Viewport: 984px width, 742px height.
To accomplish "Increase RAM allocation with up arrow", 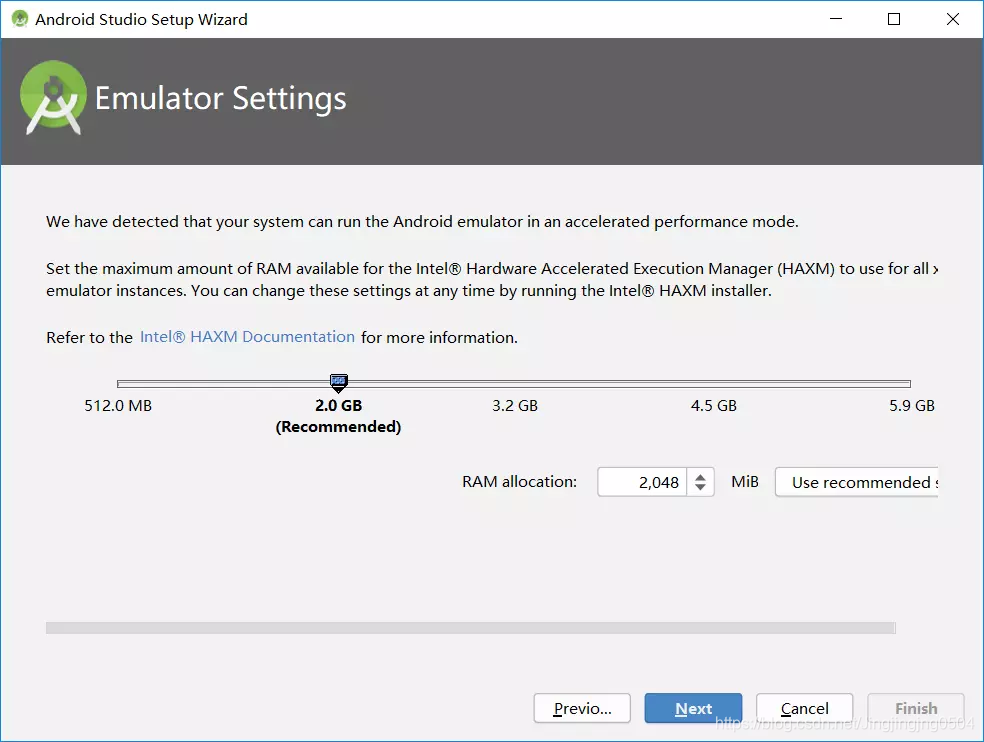I will tap(700, 476).
